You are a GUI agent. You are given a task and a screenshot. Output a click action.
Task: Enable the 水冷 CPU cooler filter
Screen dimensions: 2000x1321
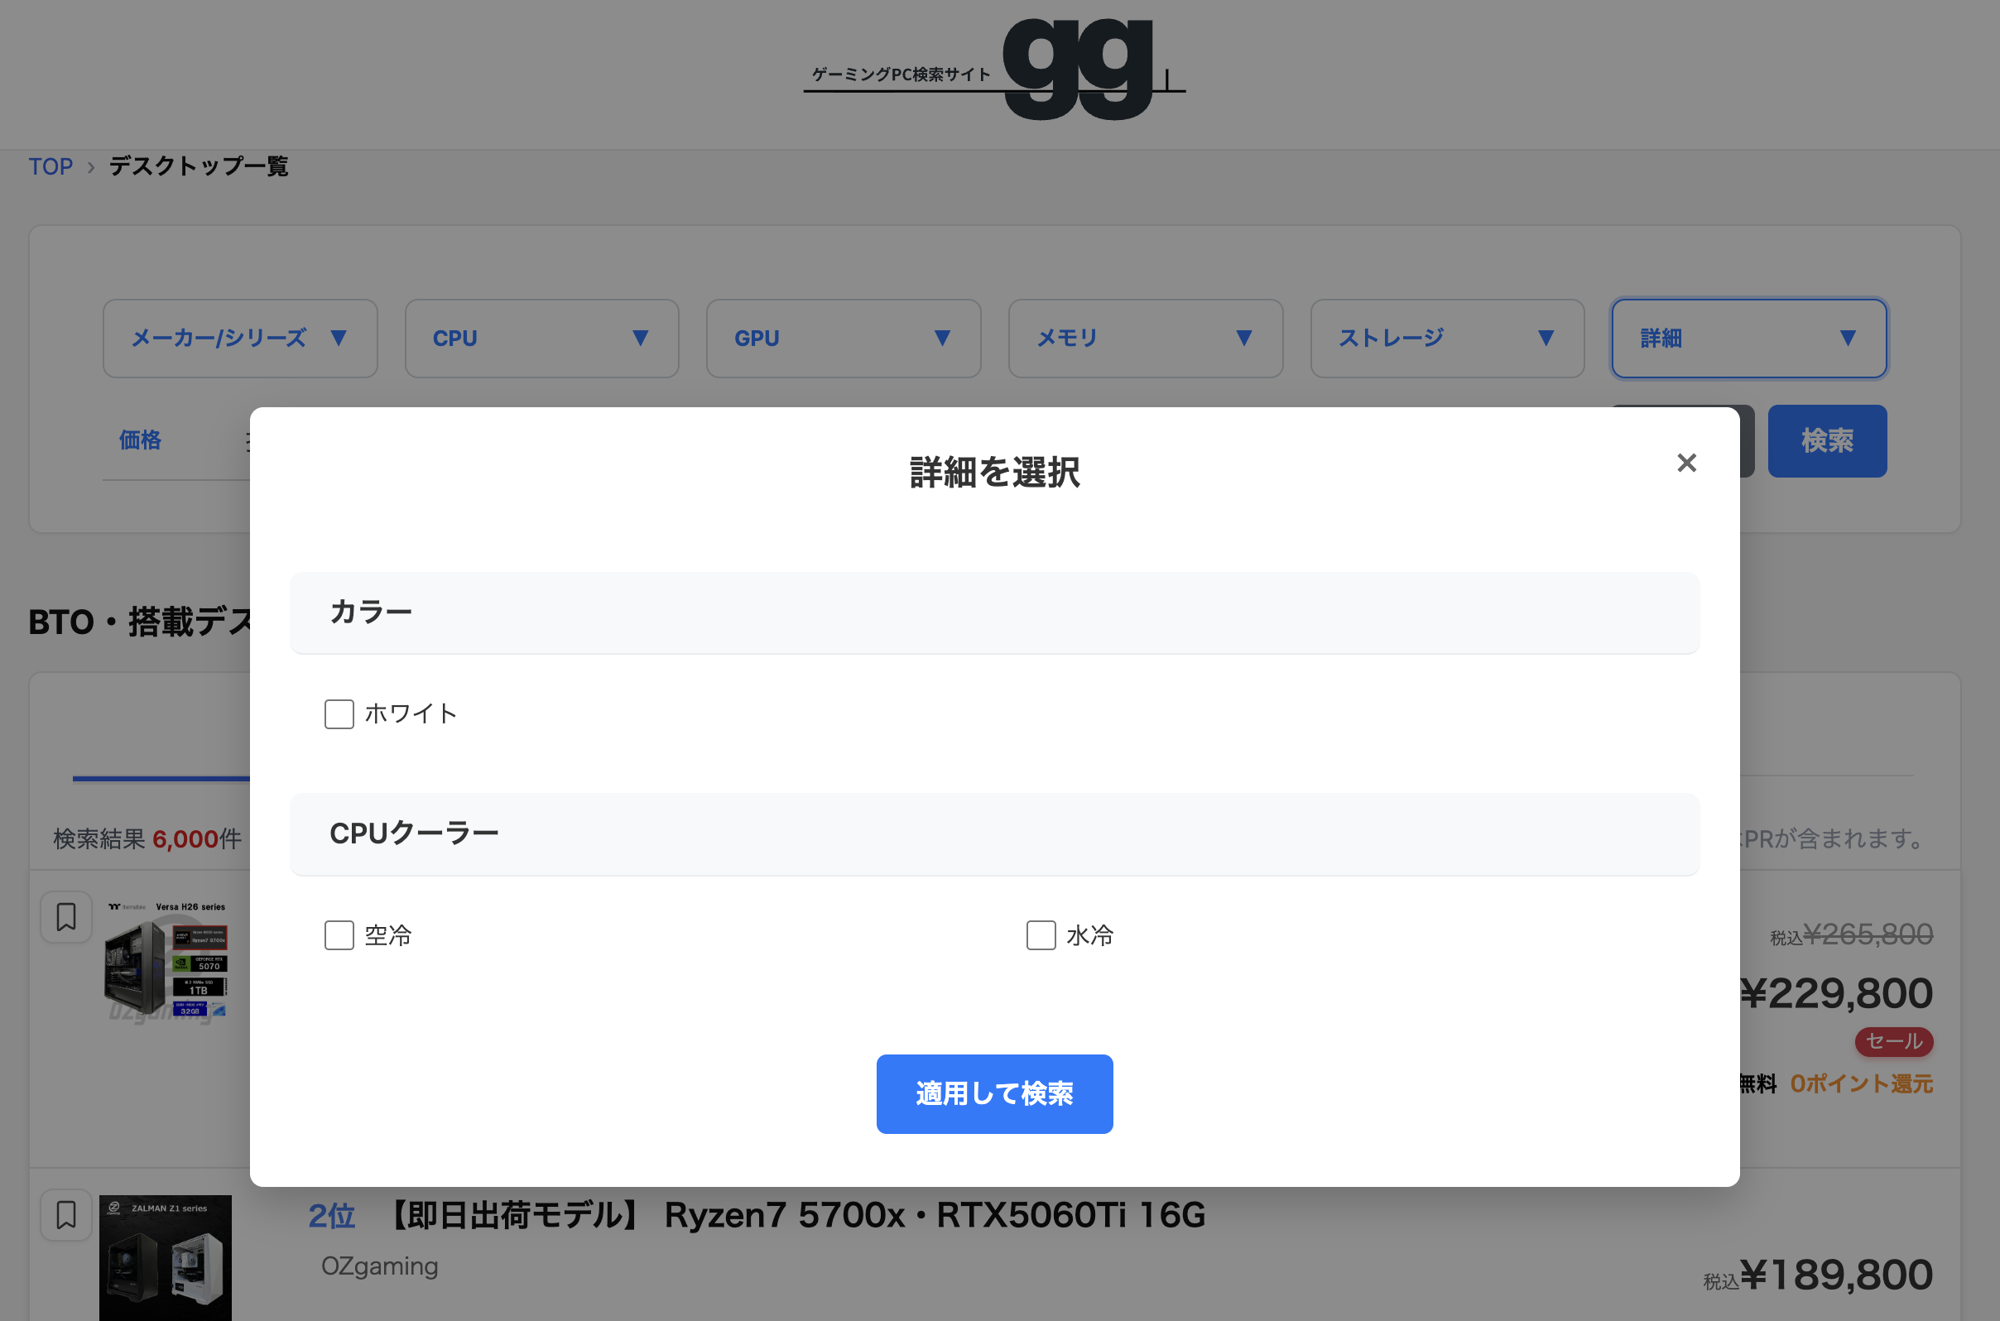1041,935
